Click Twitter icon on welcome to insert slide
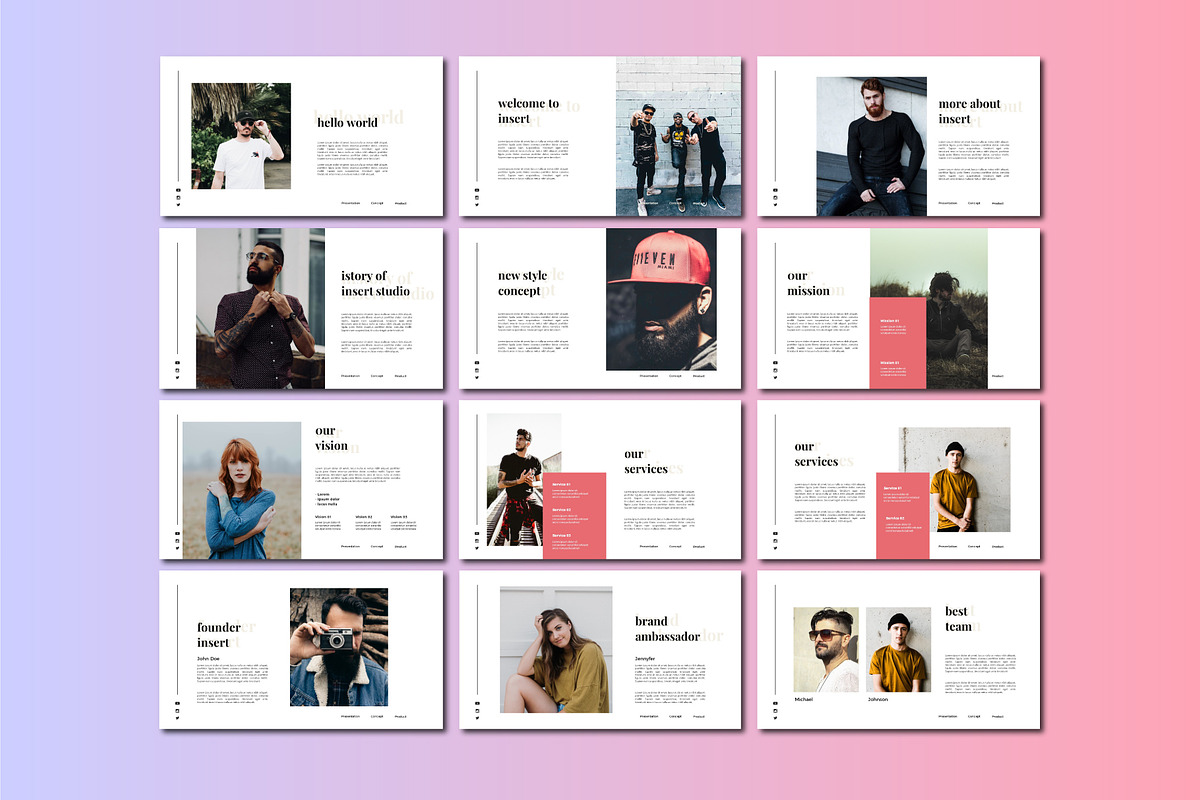Viewport: 1200px width, 800px height. click(x=477, y=205)
